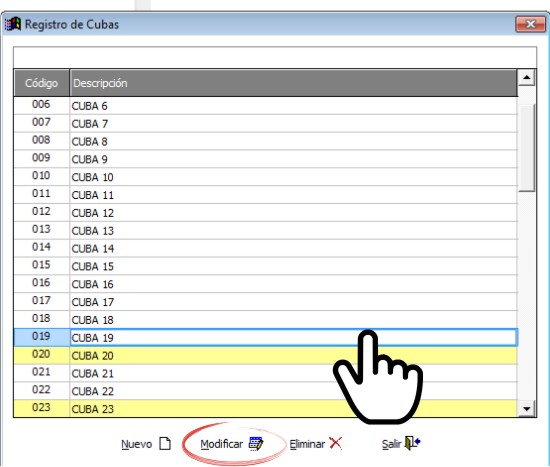550x467 pixels.
Task: Click the CUBA 19 description cell
Action: [x=294, y=338]
